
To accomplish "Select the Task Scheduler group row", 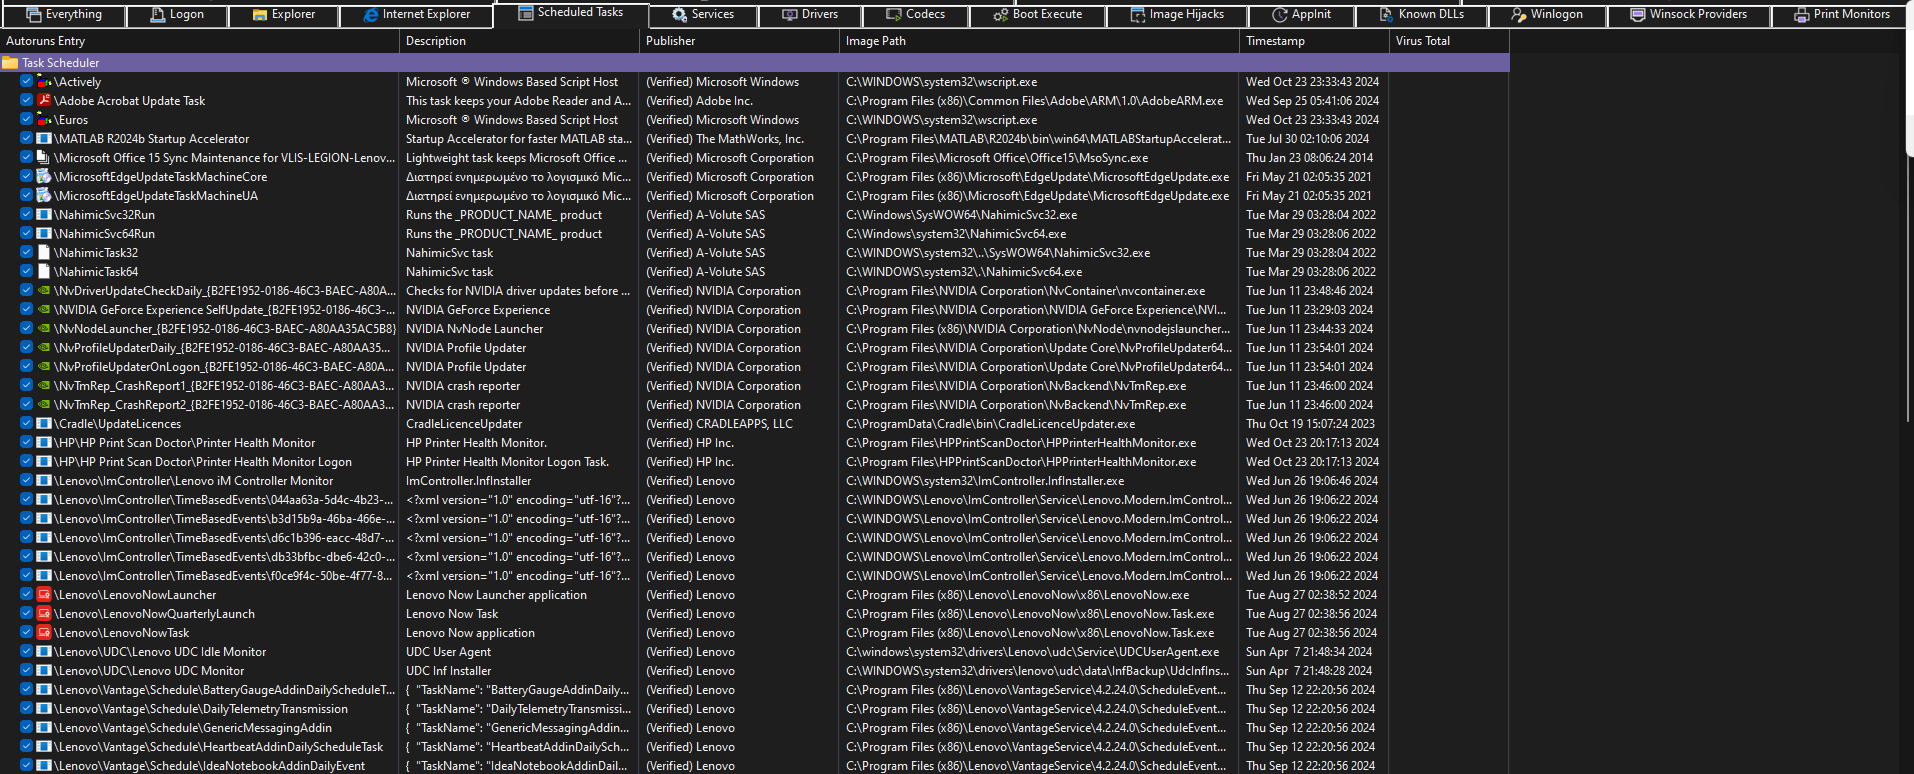I will (755, 63).
